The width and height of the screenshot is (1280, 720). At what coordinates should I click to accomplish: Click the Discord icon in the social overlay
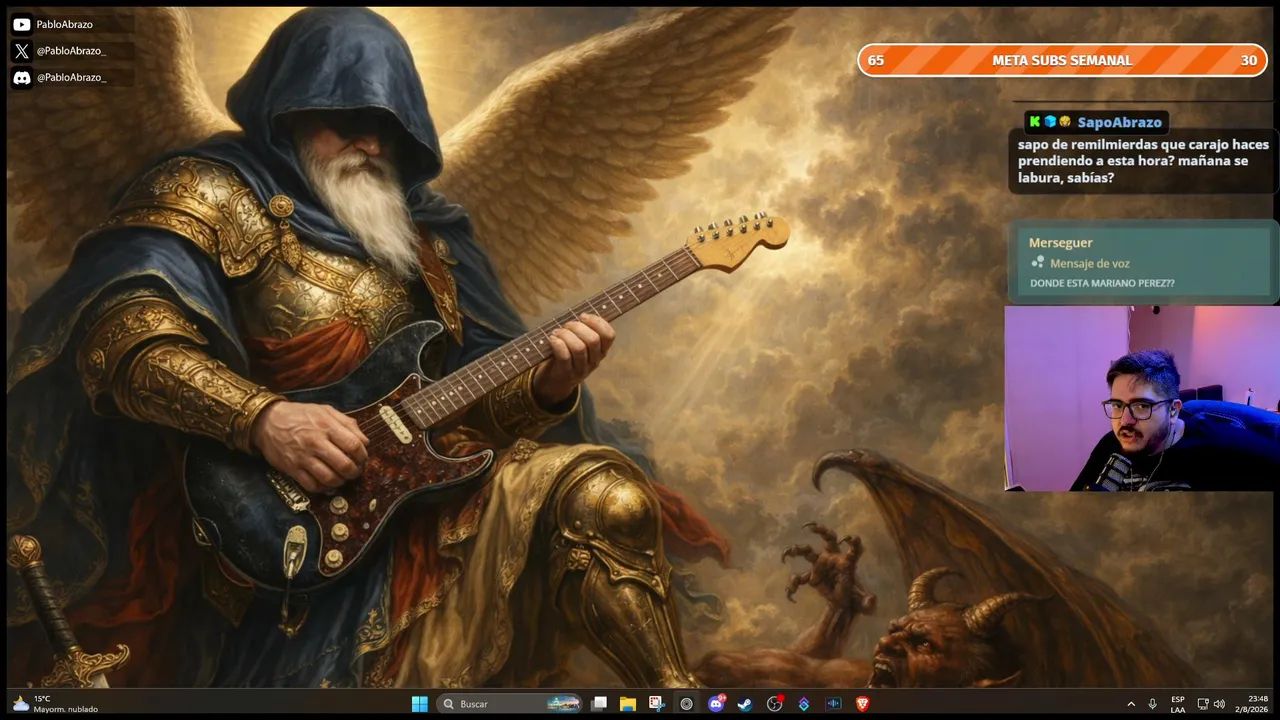22,77
